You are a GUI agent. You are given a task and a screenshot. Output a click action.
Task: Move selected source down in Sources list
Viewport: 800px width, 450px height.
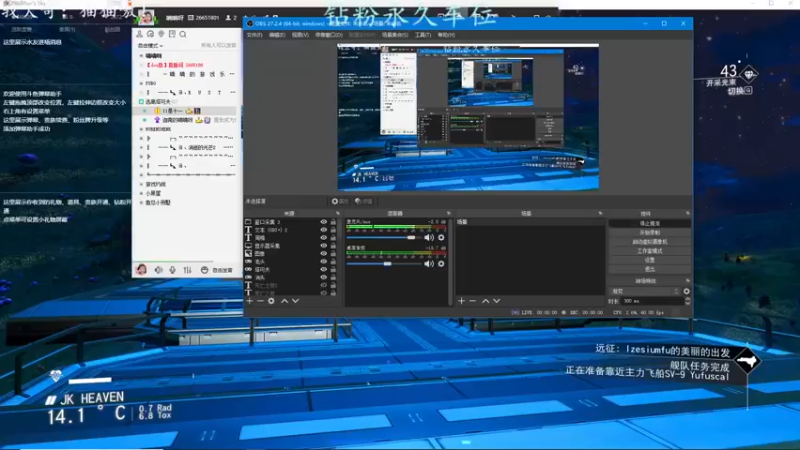[295, 301]
